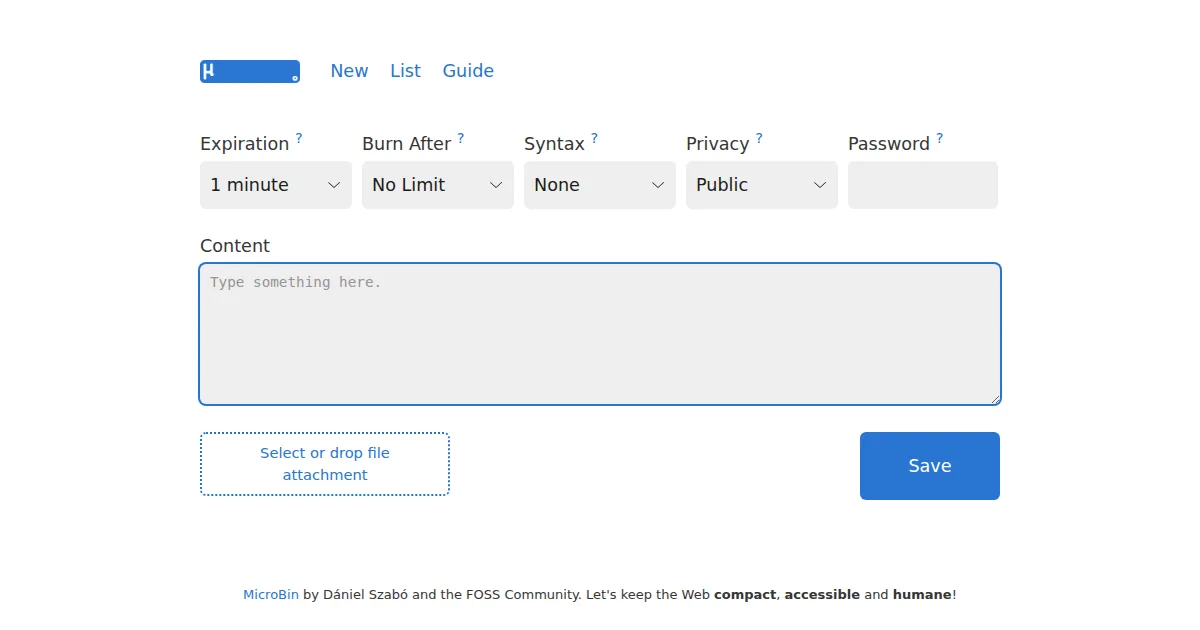Open the Expiration dropdown set to 1 minute
Image resolution: width=1200 pixels, height=630 pixels.
click(276, 185)
